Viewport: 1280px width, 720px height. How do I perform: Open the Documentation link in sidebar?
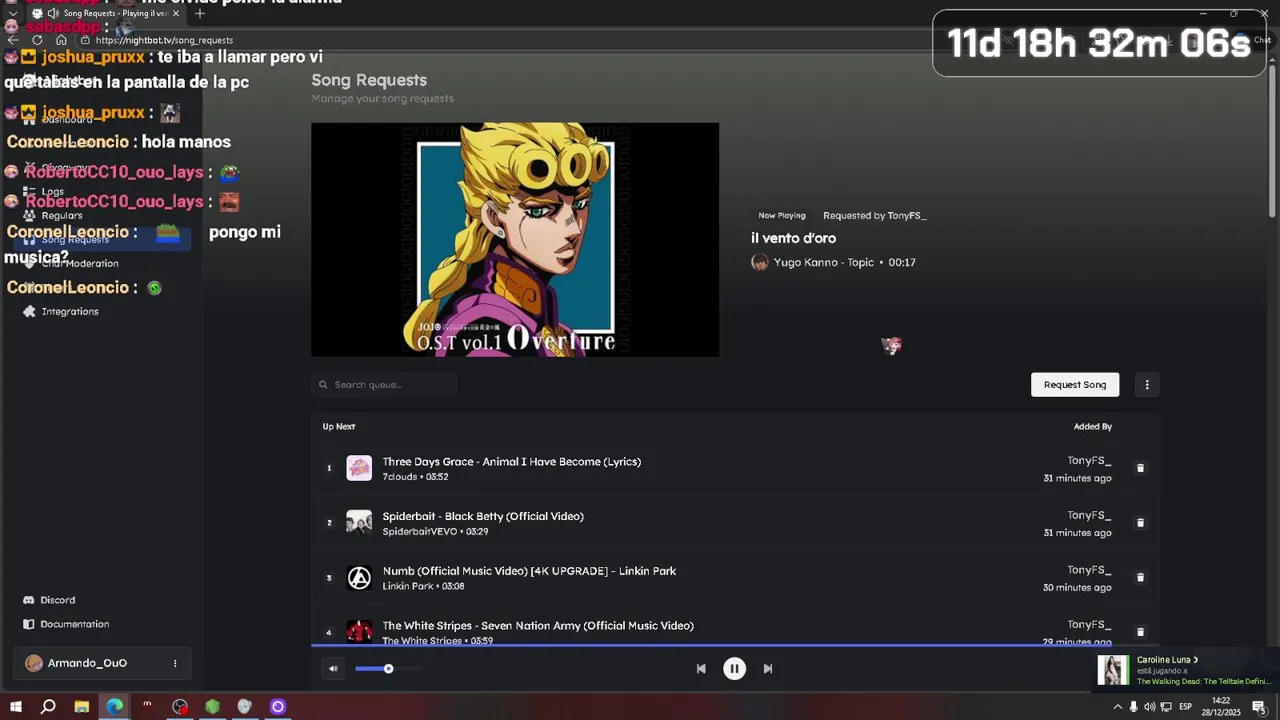(66, 624)
